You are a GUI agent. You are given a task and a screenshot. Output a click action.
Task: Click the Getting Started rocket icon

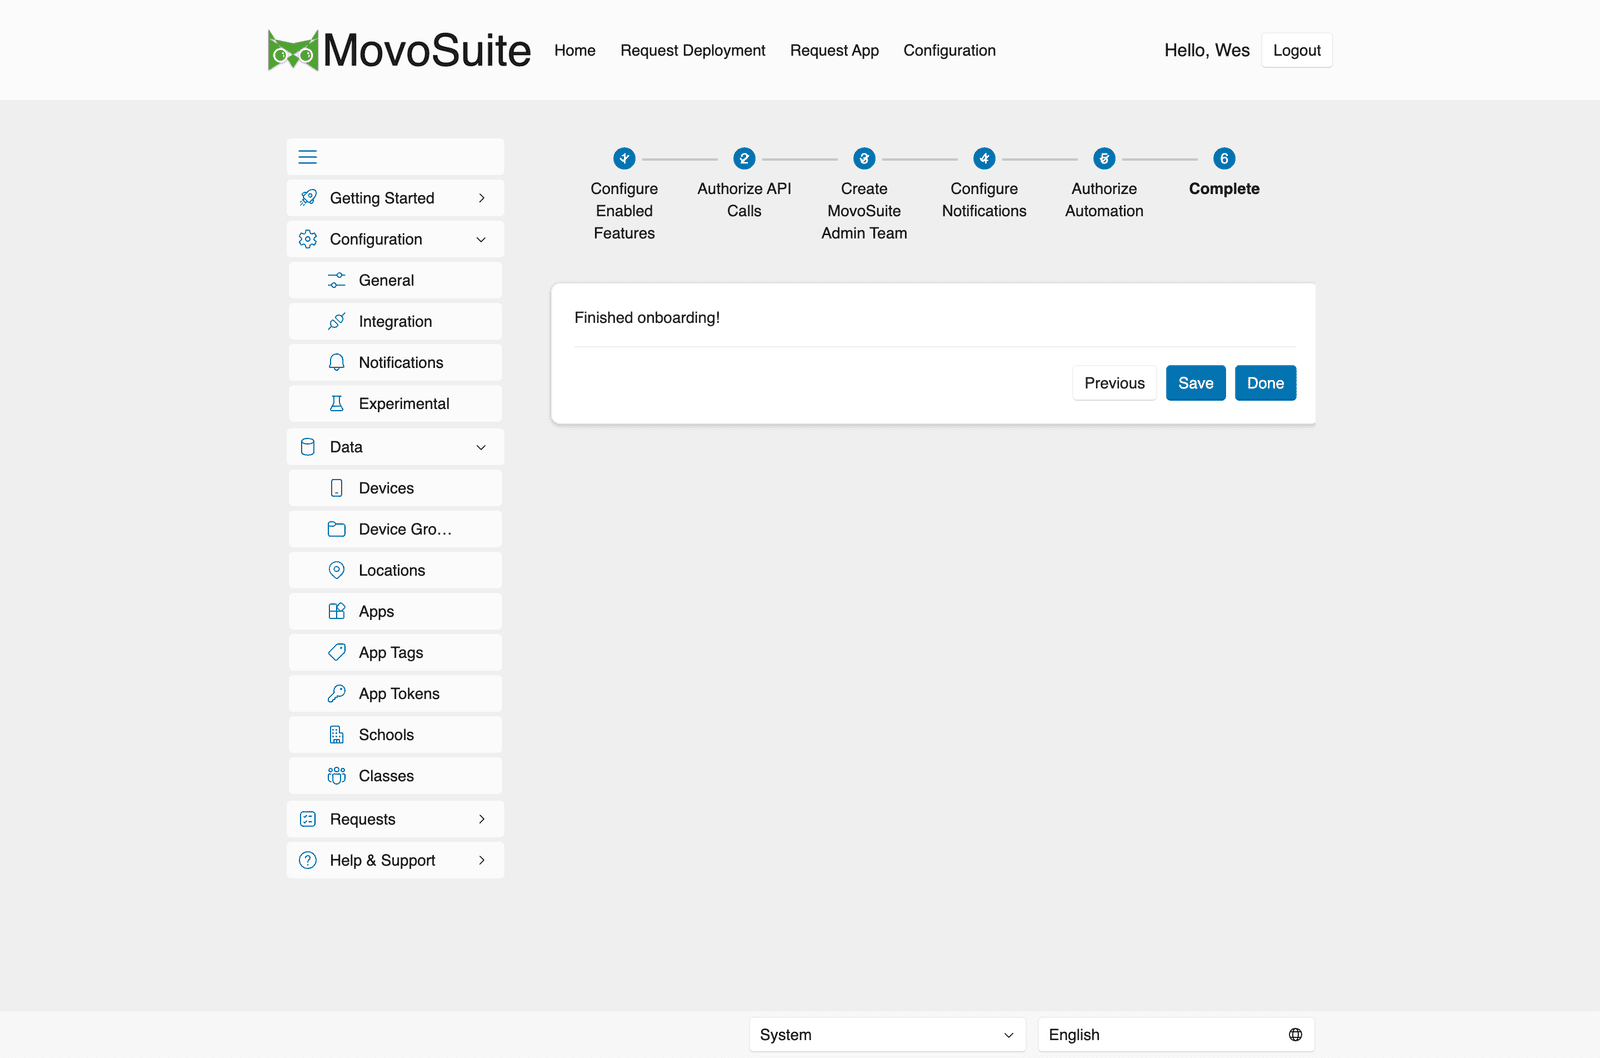308,198
